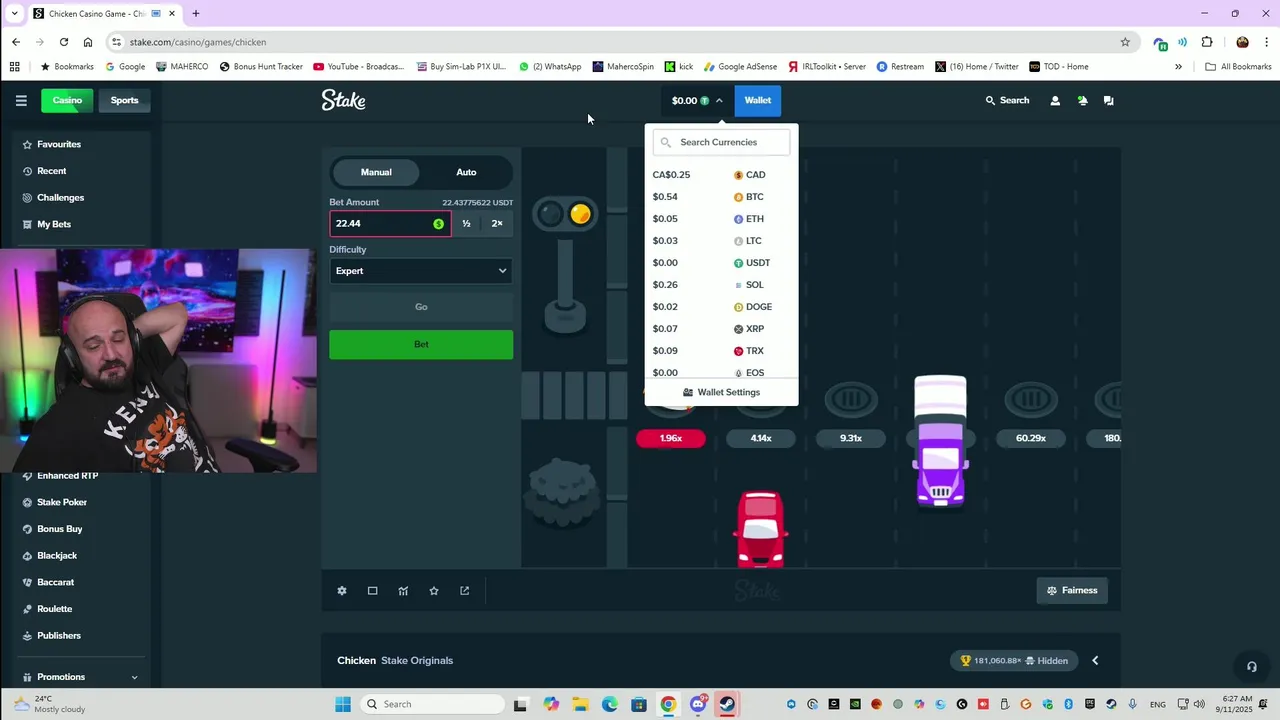1280x720 pixels.
Task: Open the support headset icon
Action: [1251, 667]
